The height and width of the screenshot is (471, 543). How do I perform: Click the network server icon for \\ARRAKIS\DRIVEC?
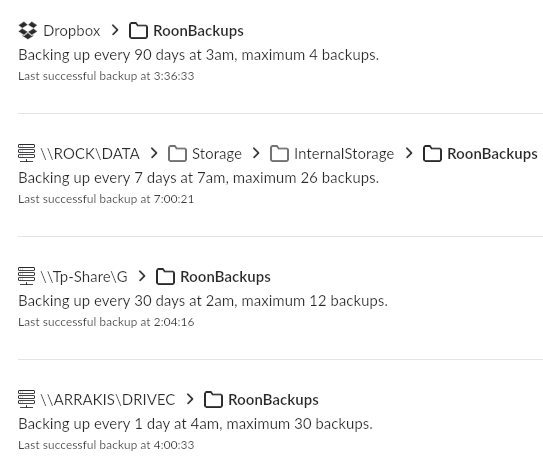(27, 399)
